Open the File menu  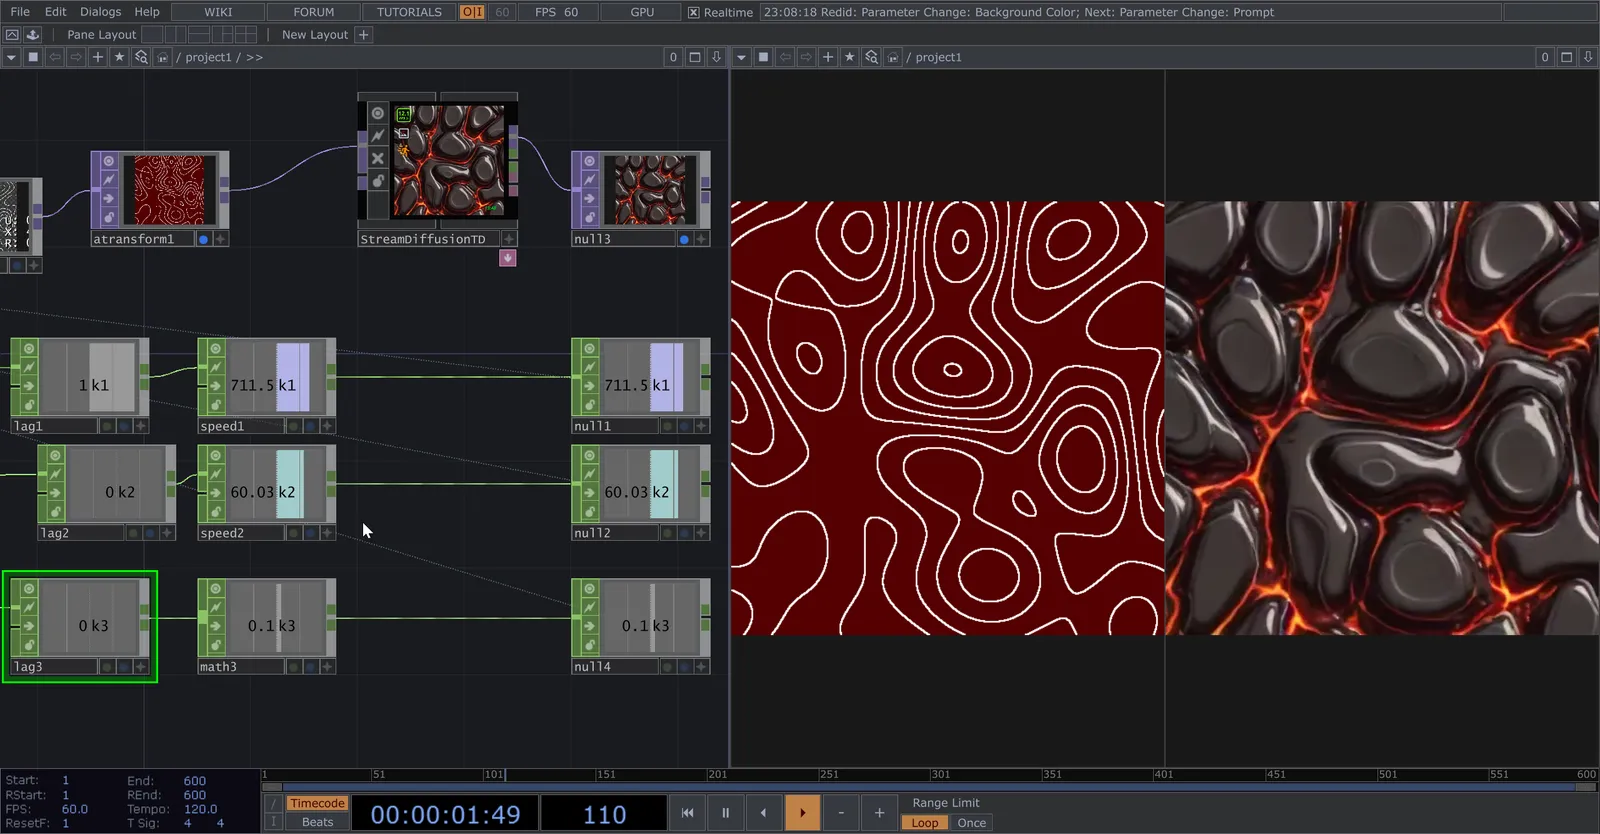20,12
